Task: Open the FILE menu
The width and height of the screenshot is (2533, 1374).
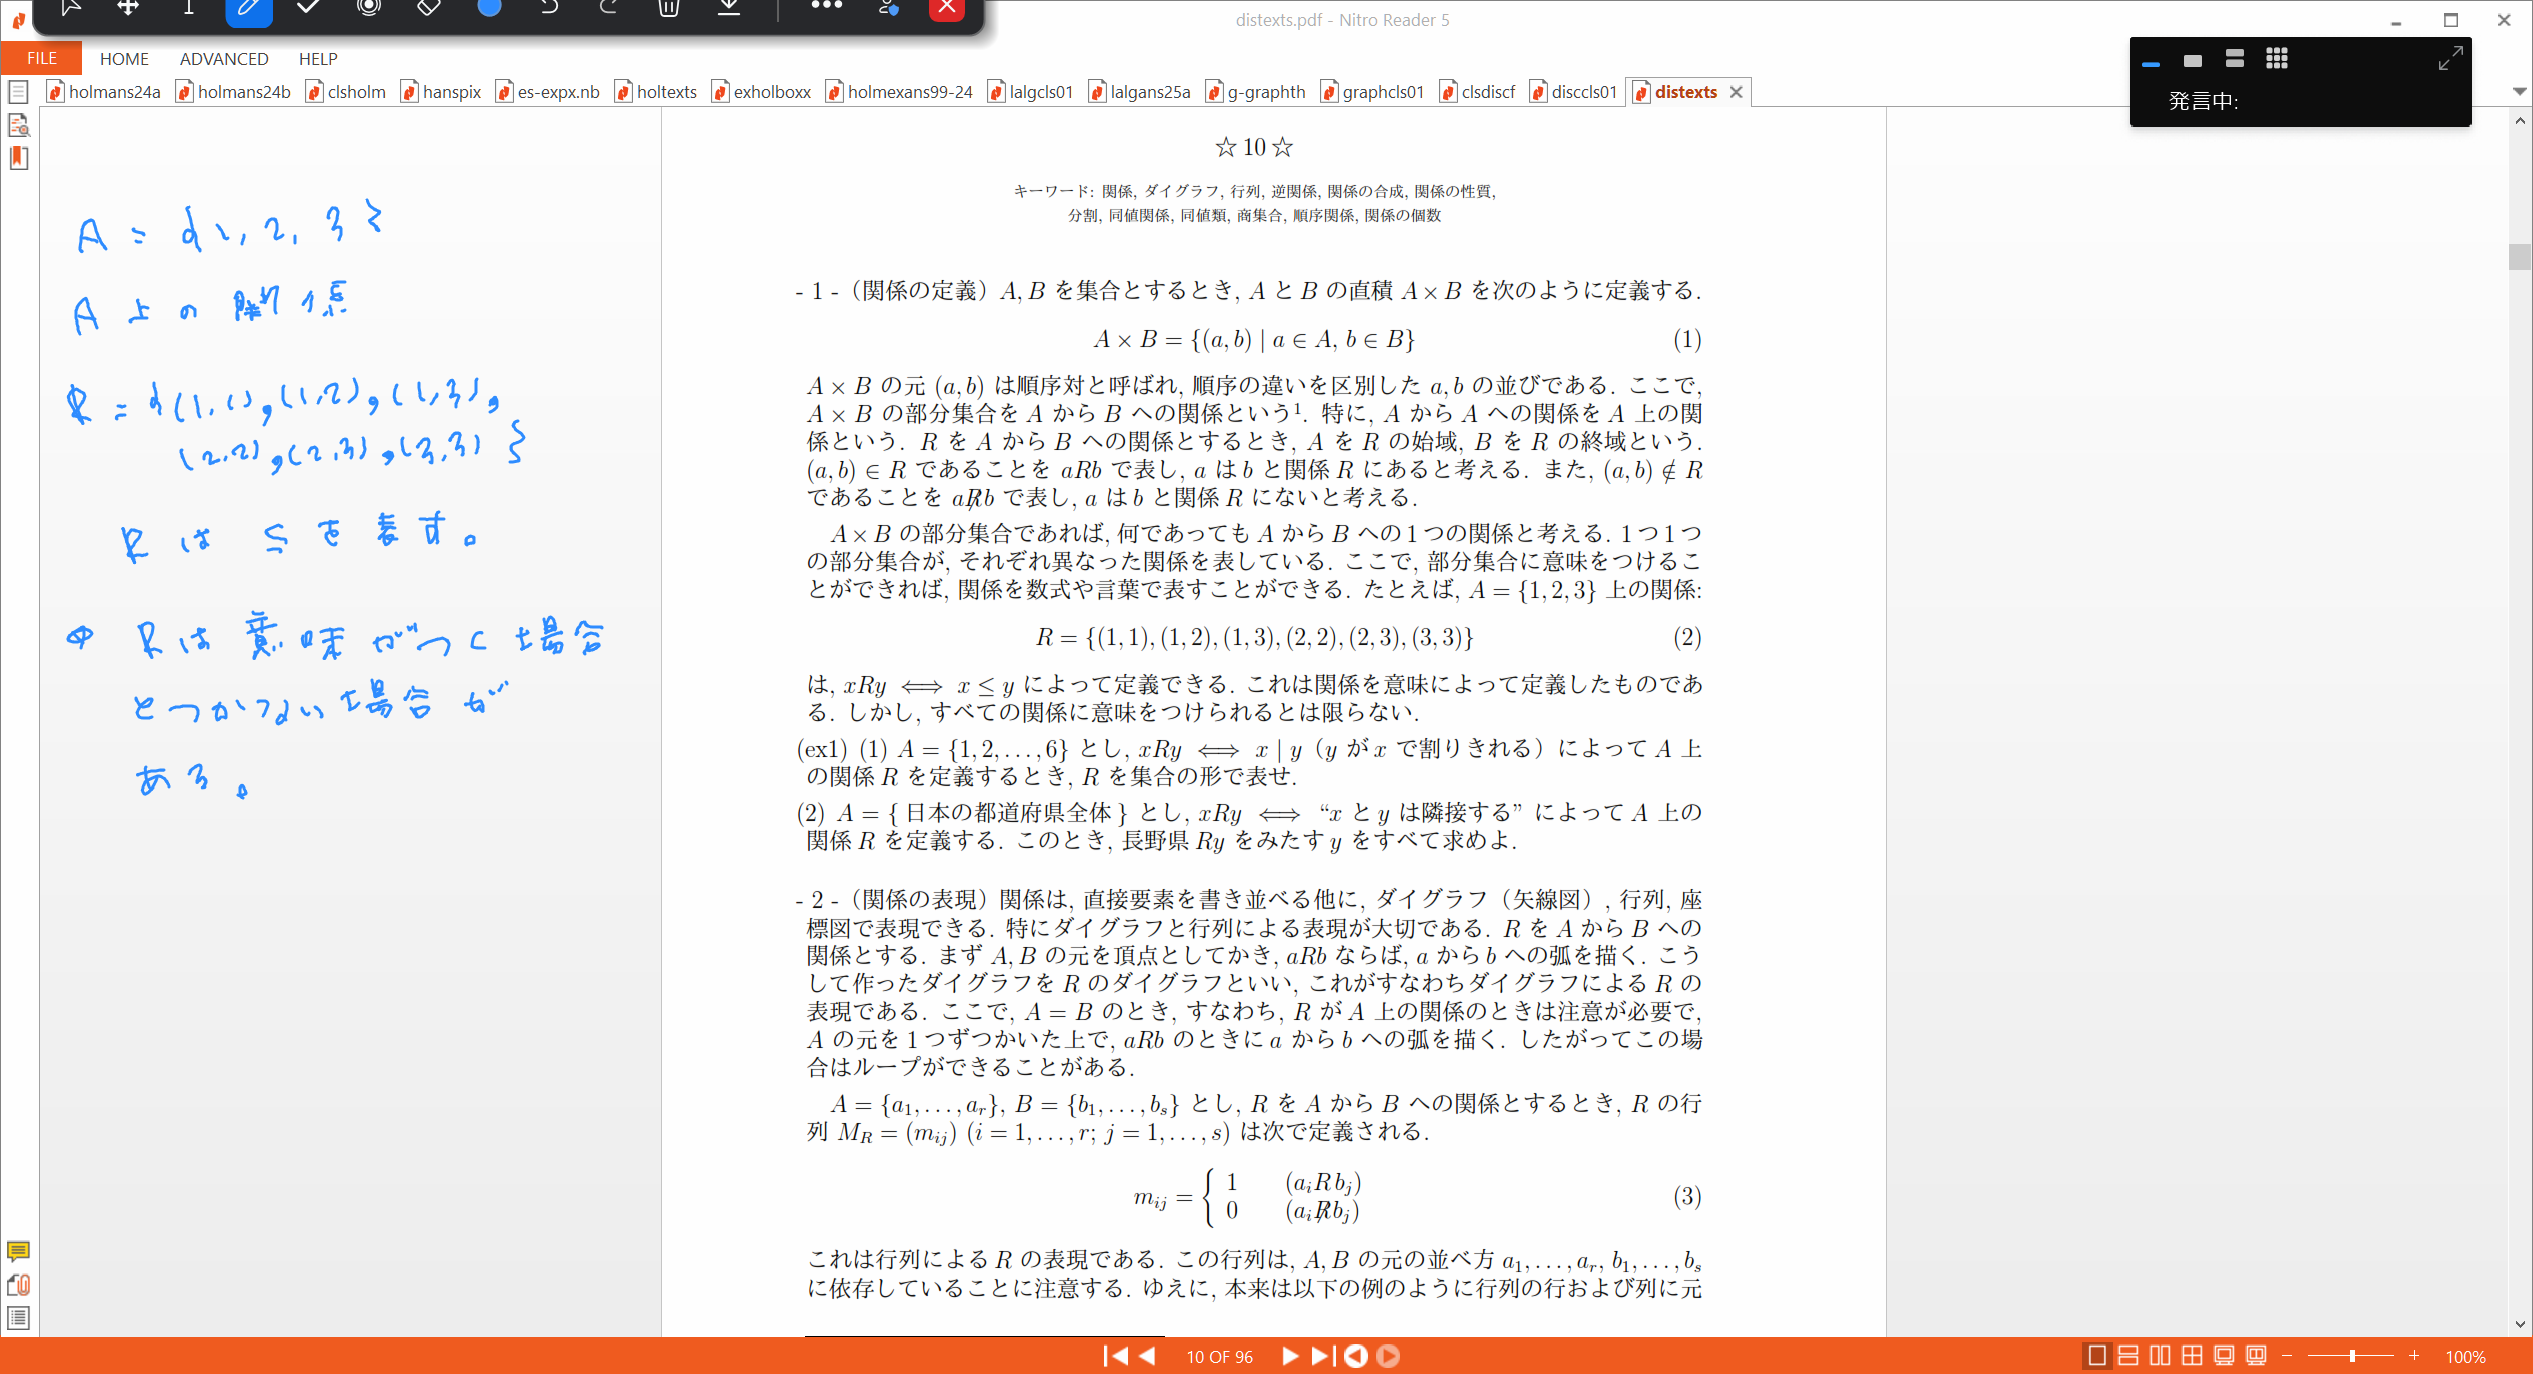Action: coord(41,58)
